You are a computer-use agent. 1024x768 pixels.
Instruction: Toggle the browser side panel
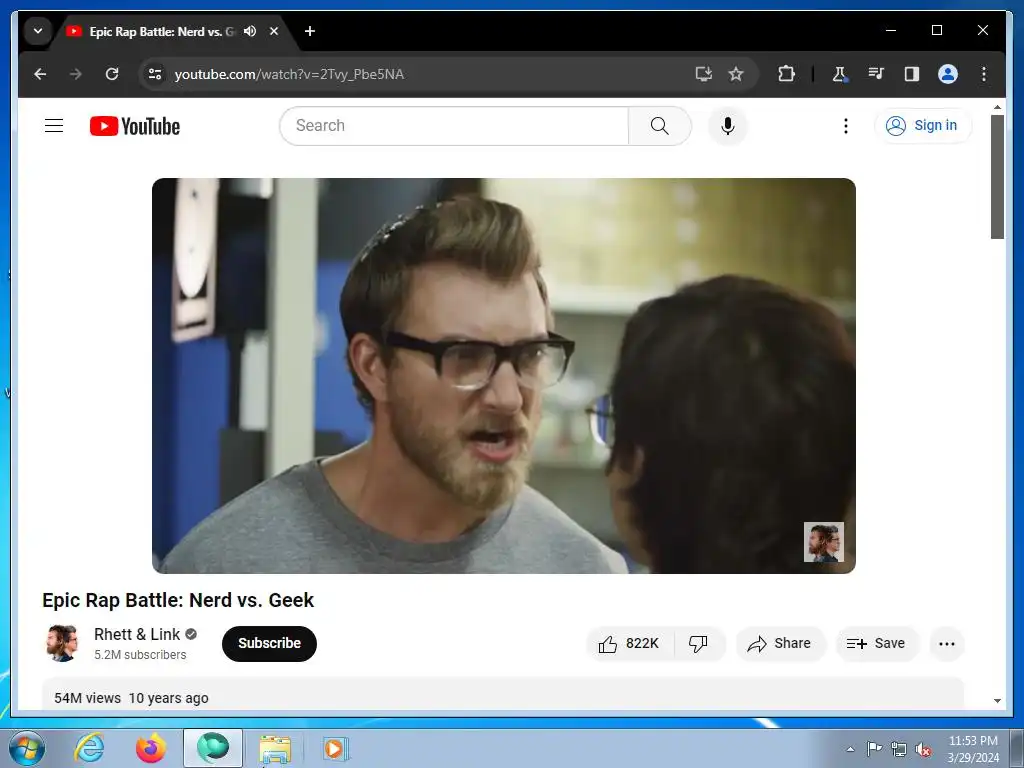click(x=912, y=74)
